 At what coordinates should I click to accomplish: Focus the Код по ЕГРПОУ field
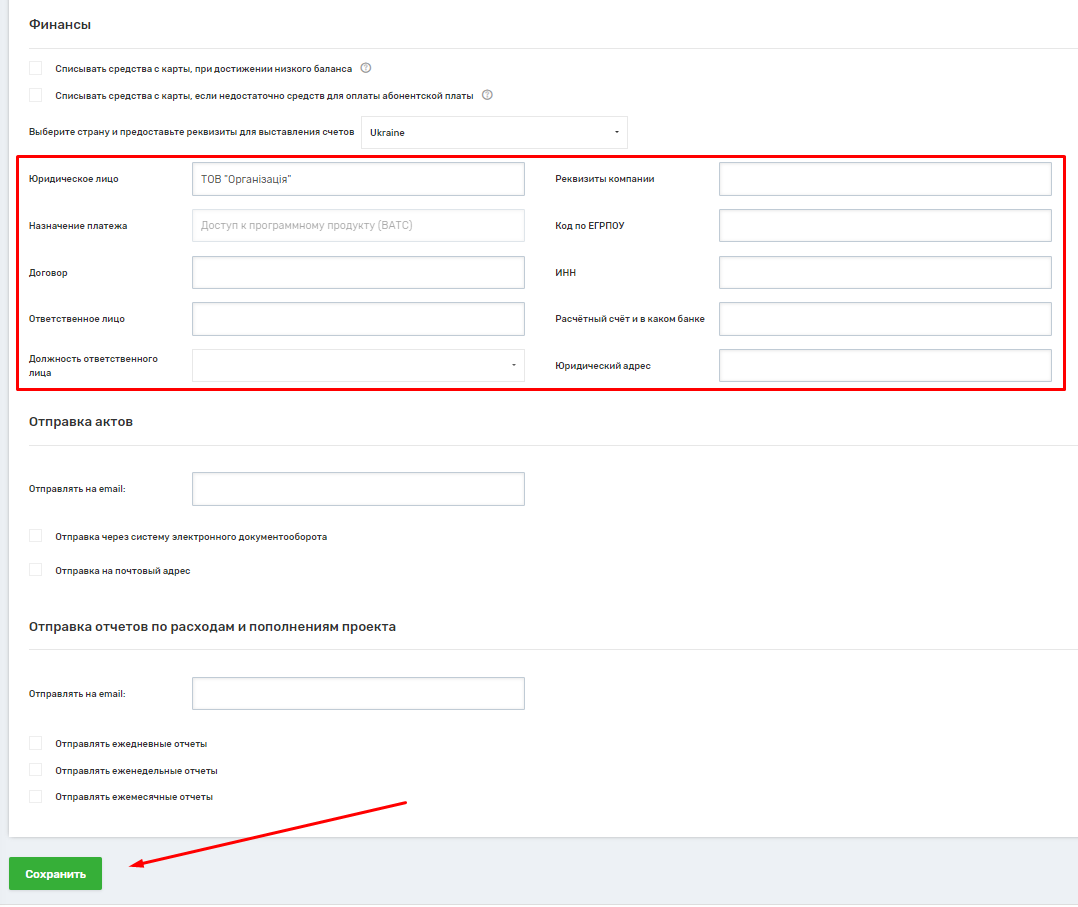tap(884, 225)
